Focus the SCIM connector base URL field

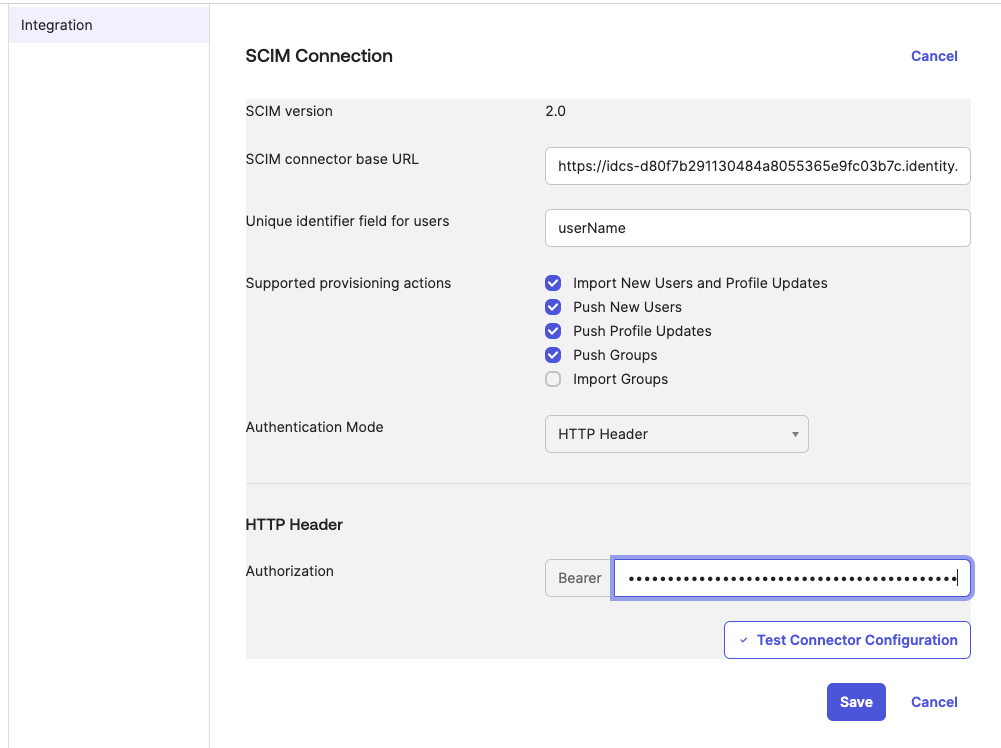coord(757,167)
